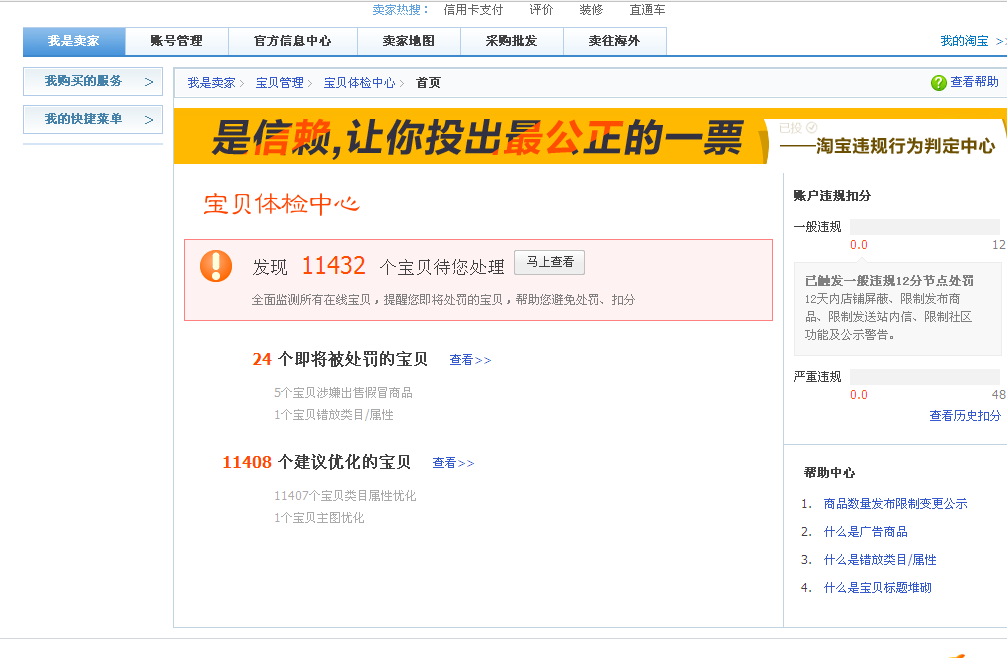Image resolution: width=1007 pixels, height=658 pixels.
Task: Click the 严重违规 score progress bar
Action: point(925,377)
